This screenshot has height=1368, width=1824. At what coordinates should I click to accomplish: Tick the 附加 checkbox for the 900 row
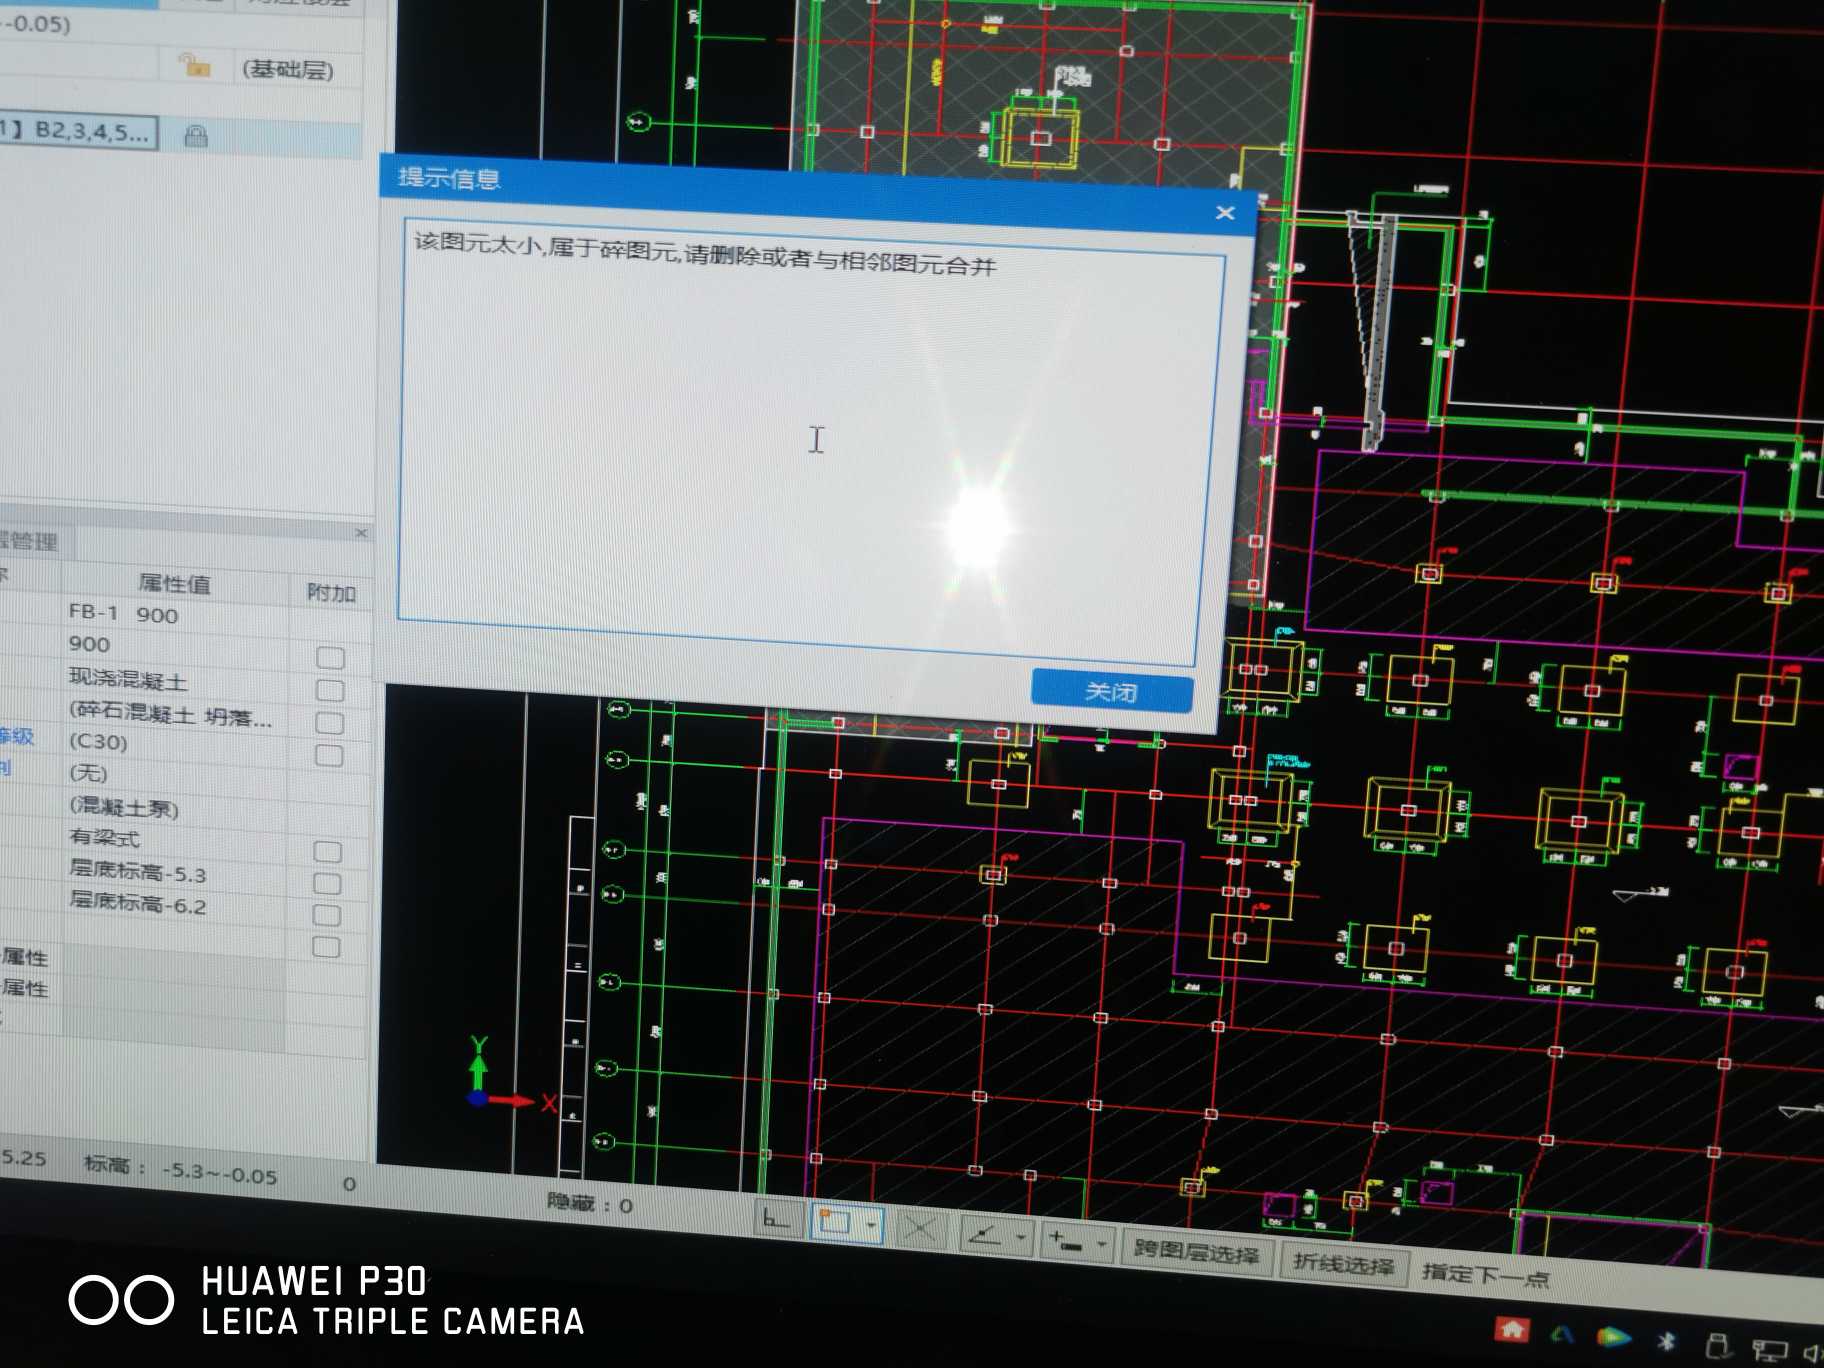point(330,658)
